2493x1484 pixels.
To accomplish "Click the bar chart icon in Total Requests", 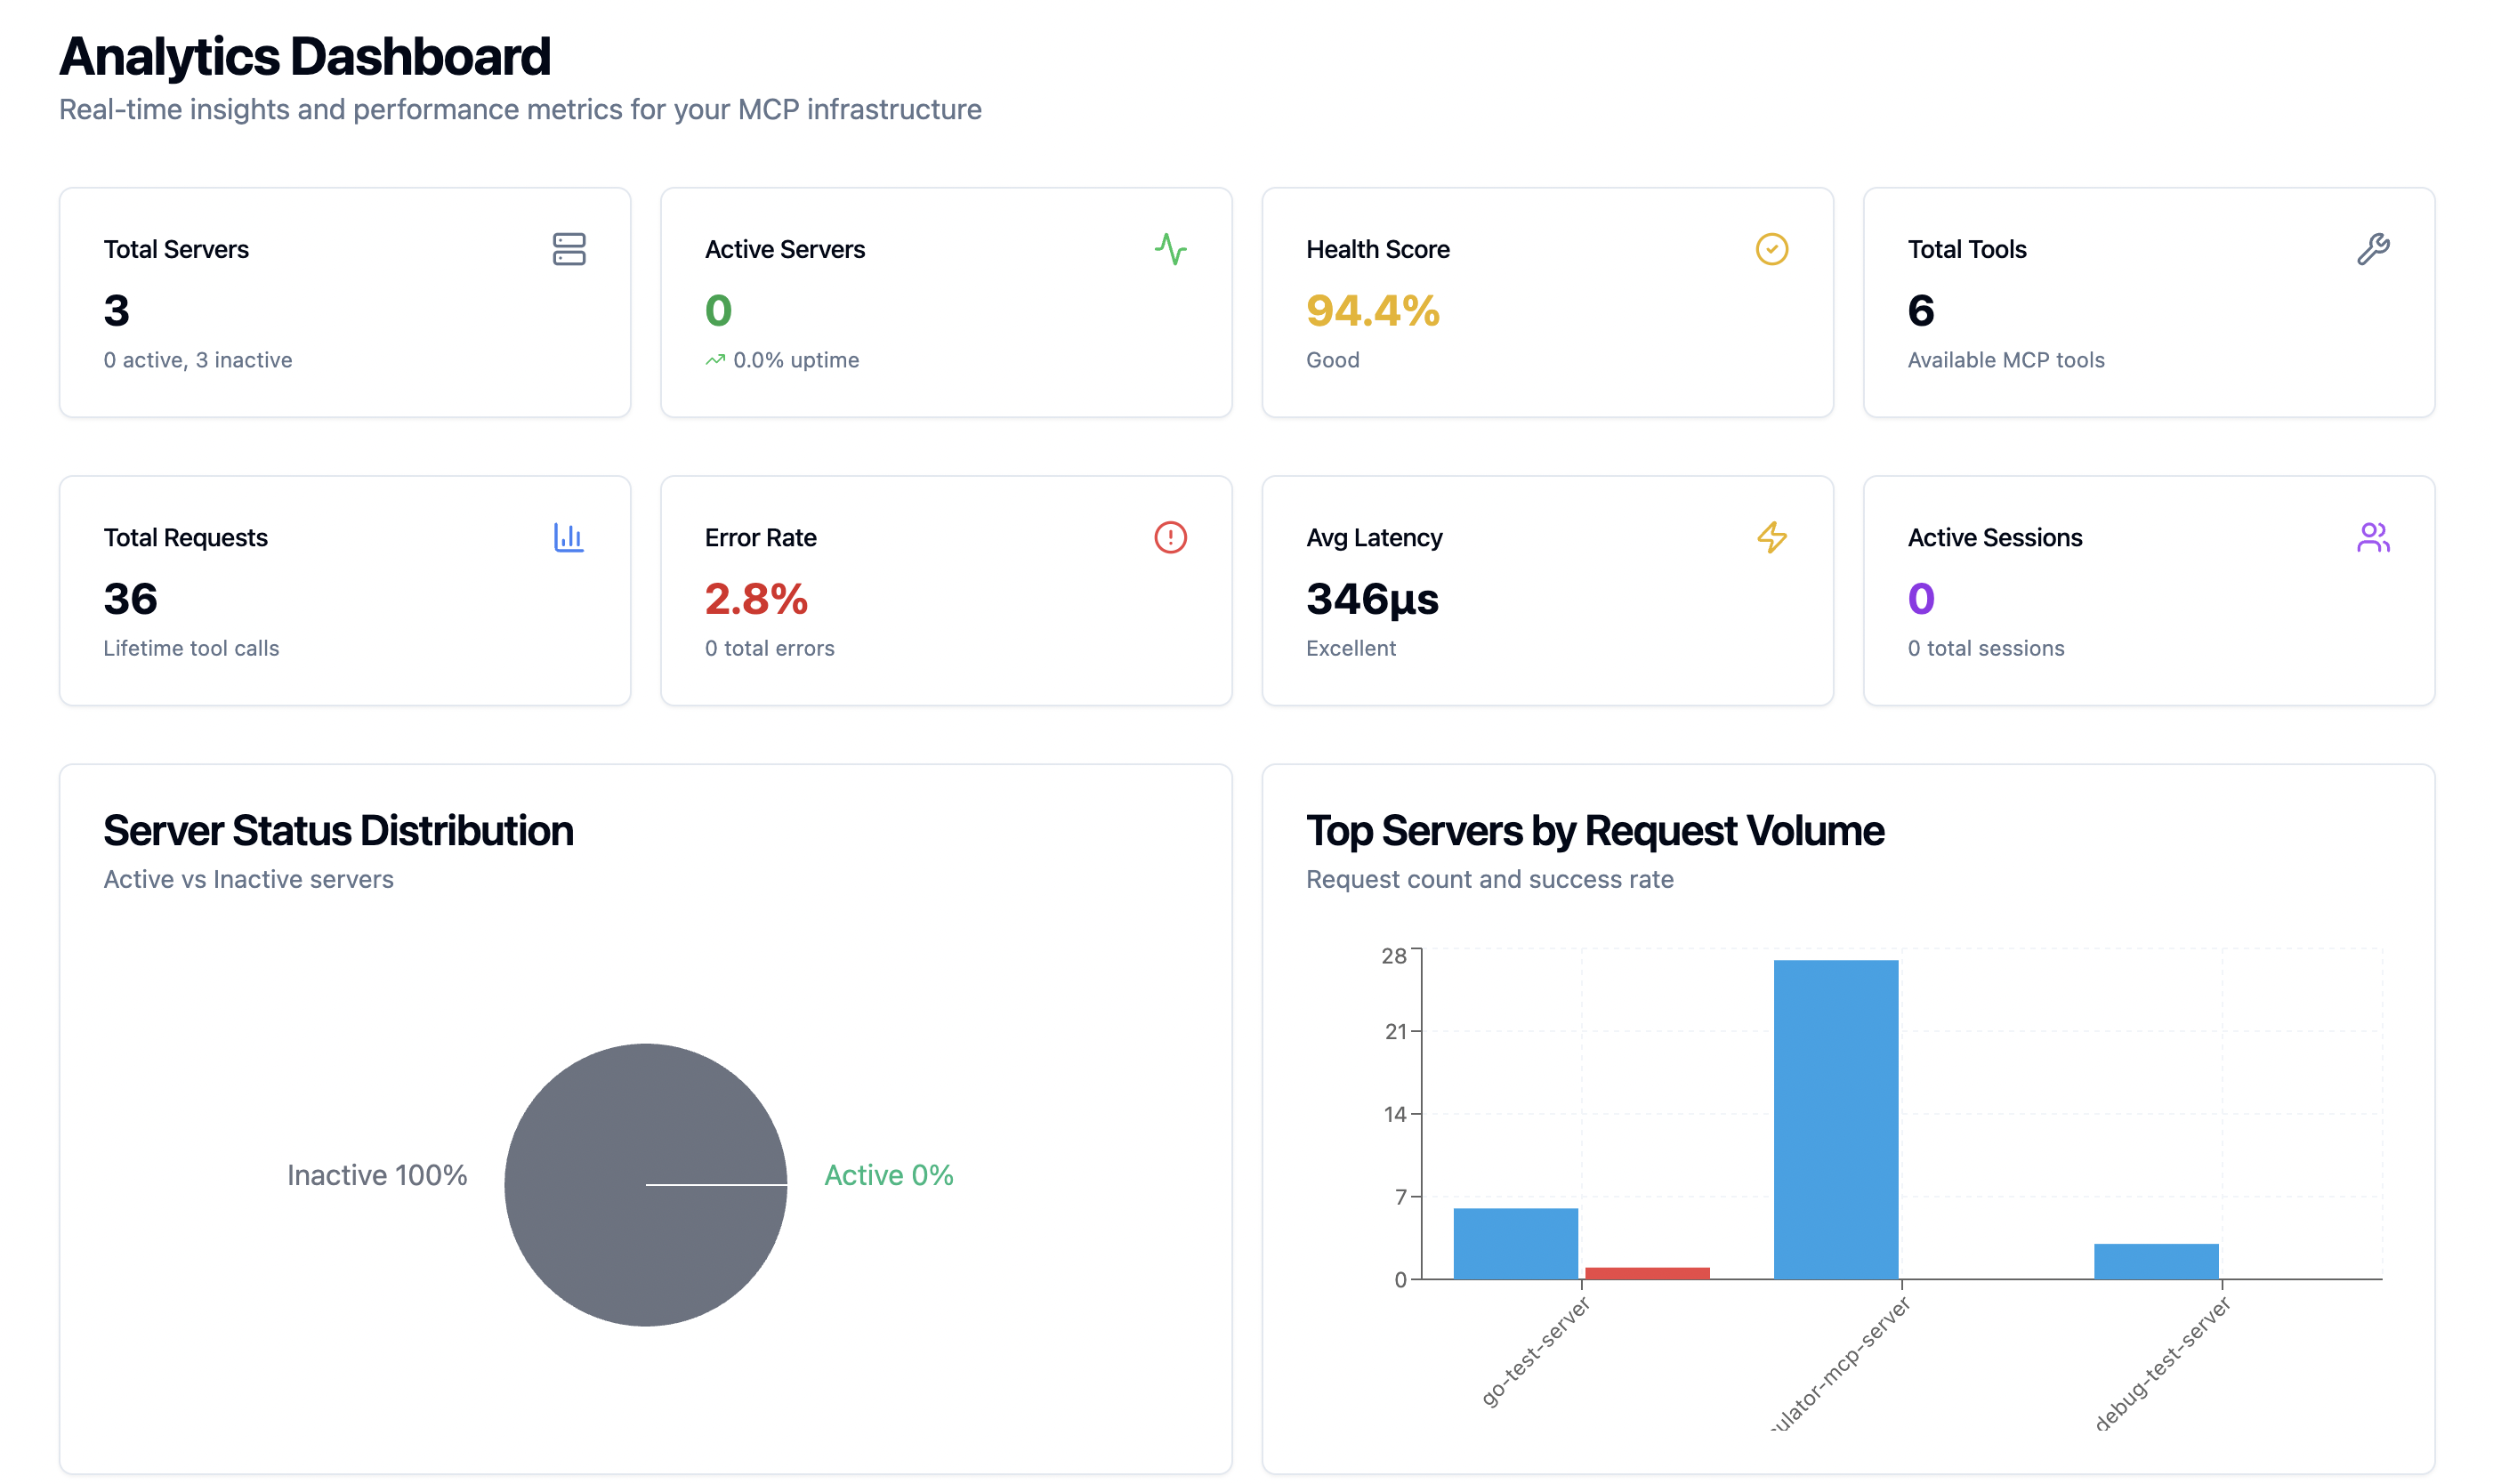I will point(568,537).
